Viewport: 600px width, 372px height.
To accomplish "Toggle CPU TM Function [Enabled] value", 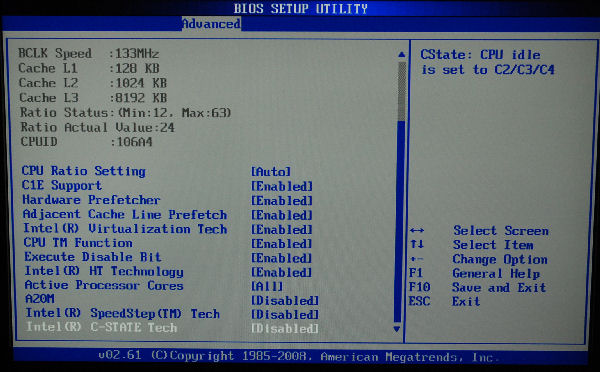I will pyautogui.click(x=282, y=244).
